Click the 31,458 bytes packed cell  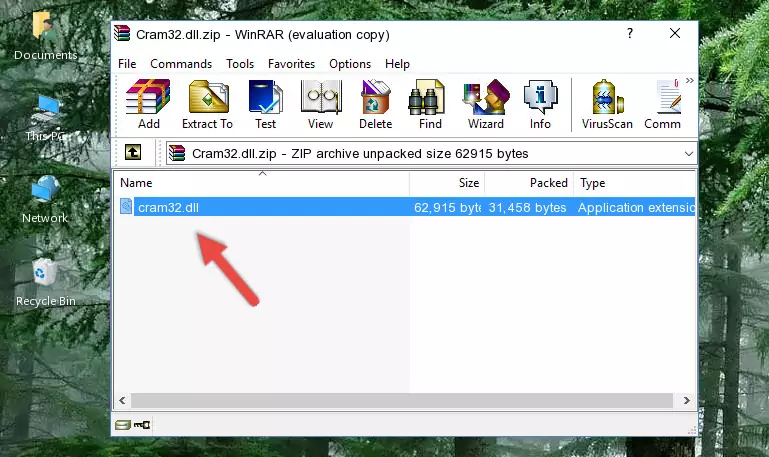527,207
